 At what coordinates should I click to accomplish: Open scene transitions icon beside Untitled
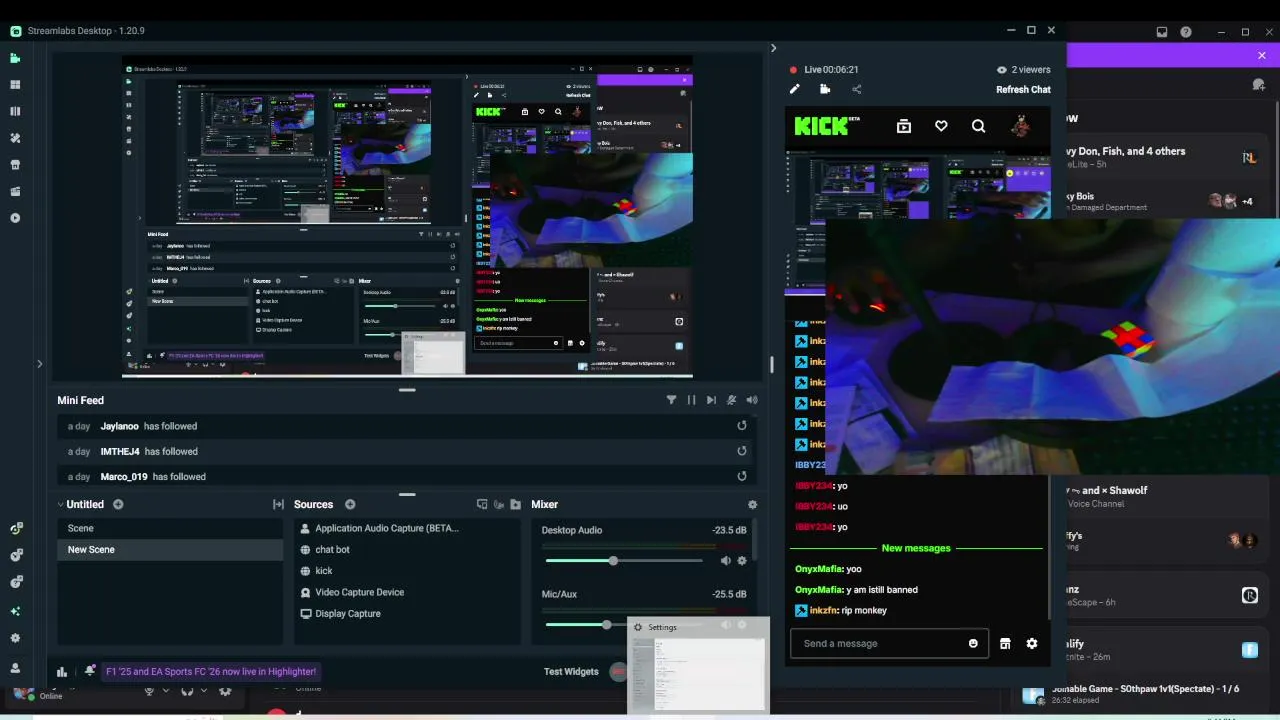[278, 505]
